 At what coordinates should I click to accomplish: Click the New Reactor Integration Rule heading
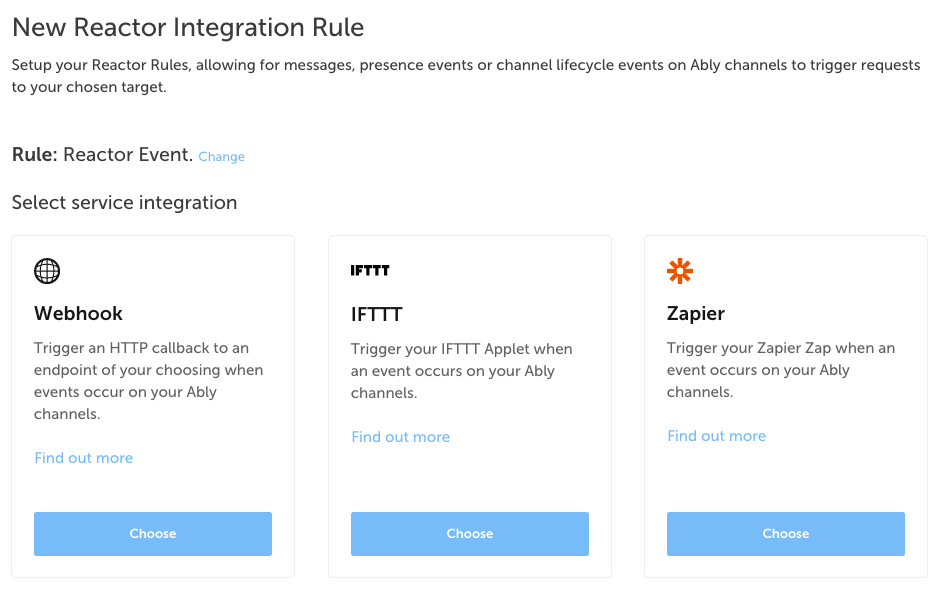(x=188, y=28)
